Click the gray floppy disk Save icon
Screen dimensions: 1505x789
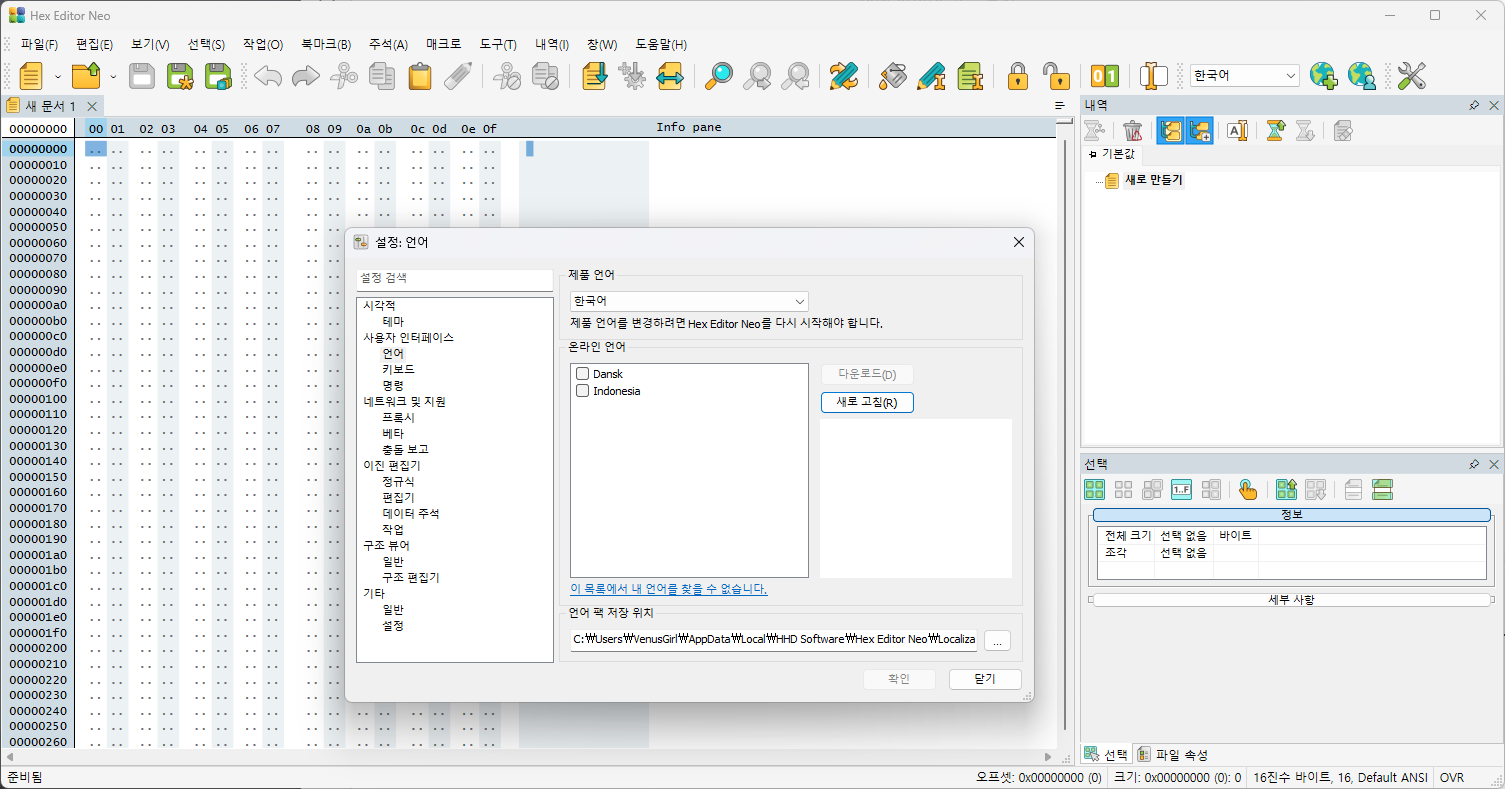[142, 76]
